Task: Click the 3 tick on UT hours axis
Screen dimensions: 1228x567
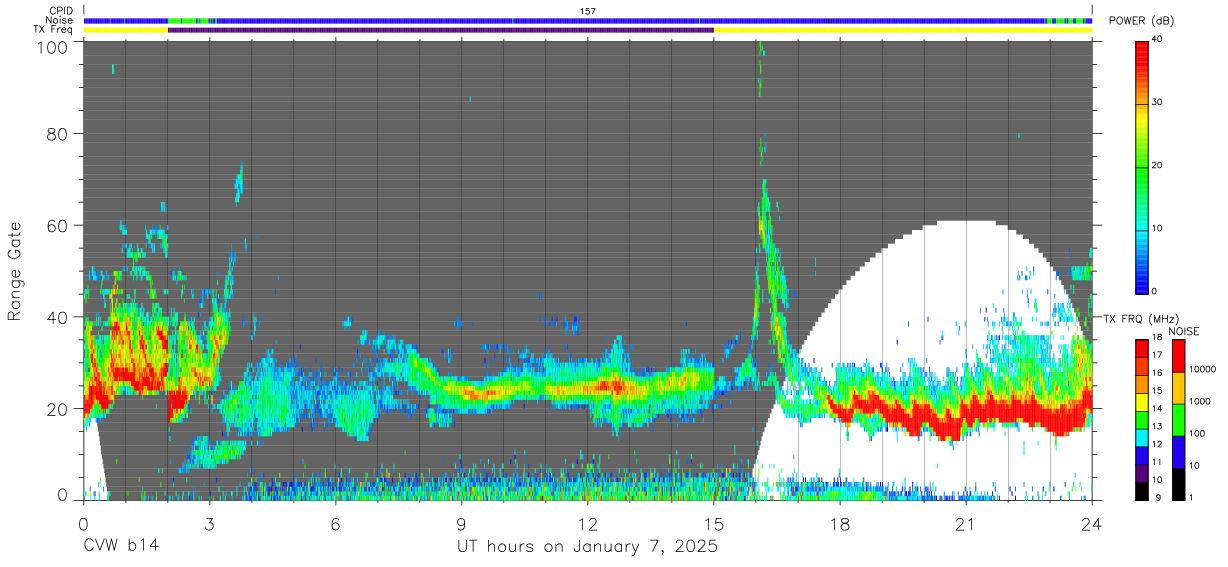Action: point(209,522)
